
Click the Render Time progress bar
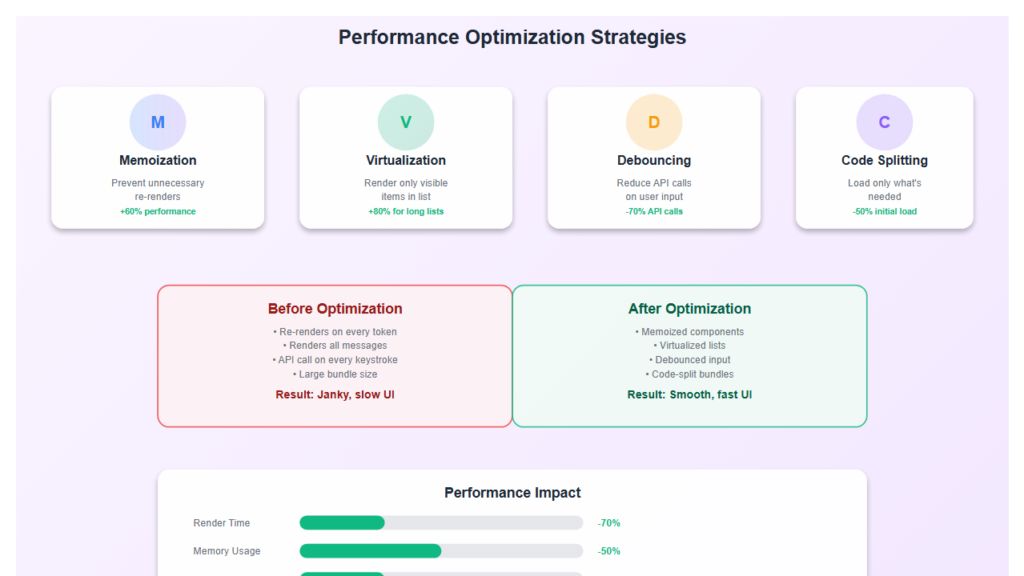[x=441, y=523]
